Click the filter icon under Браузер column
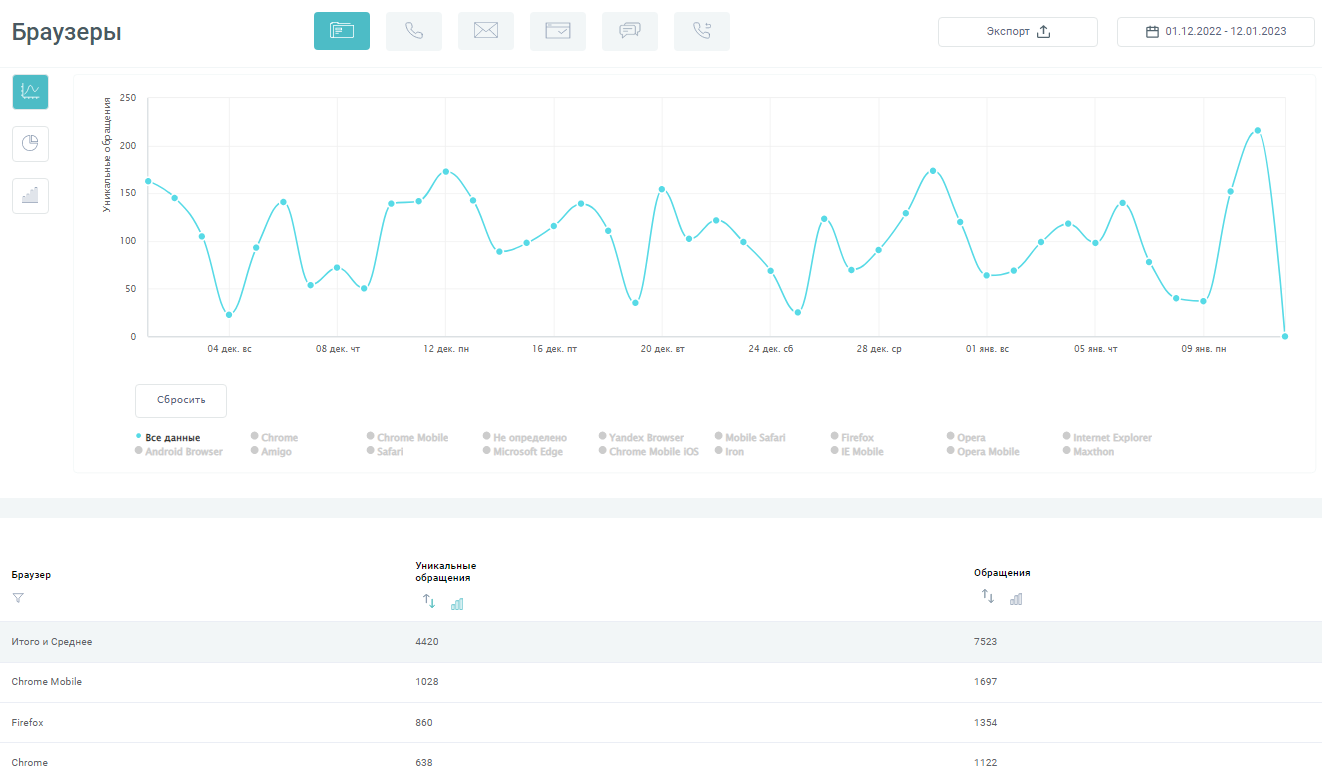Screen dimensions: 1322x777 (x=18, y=598)
